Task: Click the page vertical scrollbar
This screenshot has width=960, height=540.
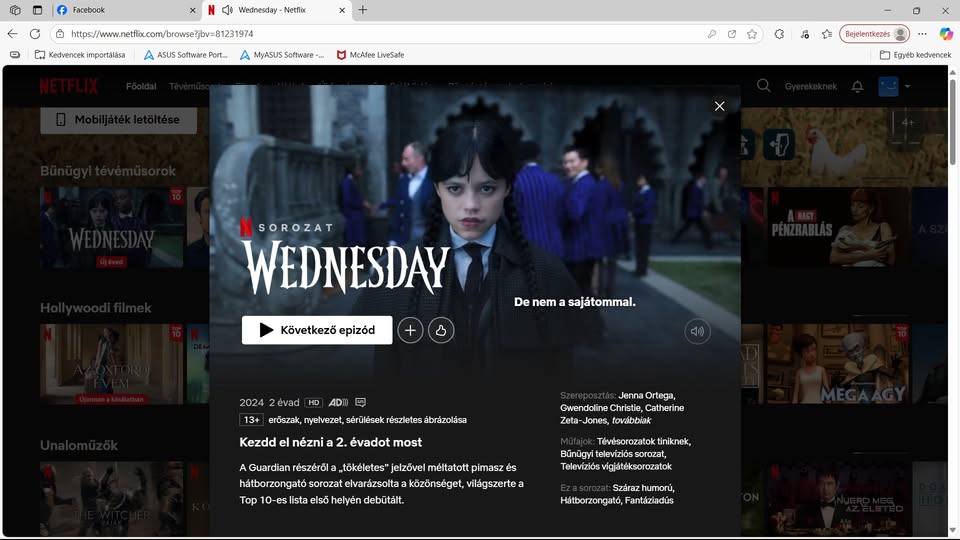Action: pyautogui.click(x=952, y=121)
